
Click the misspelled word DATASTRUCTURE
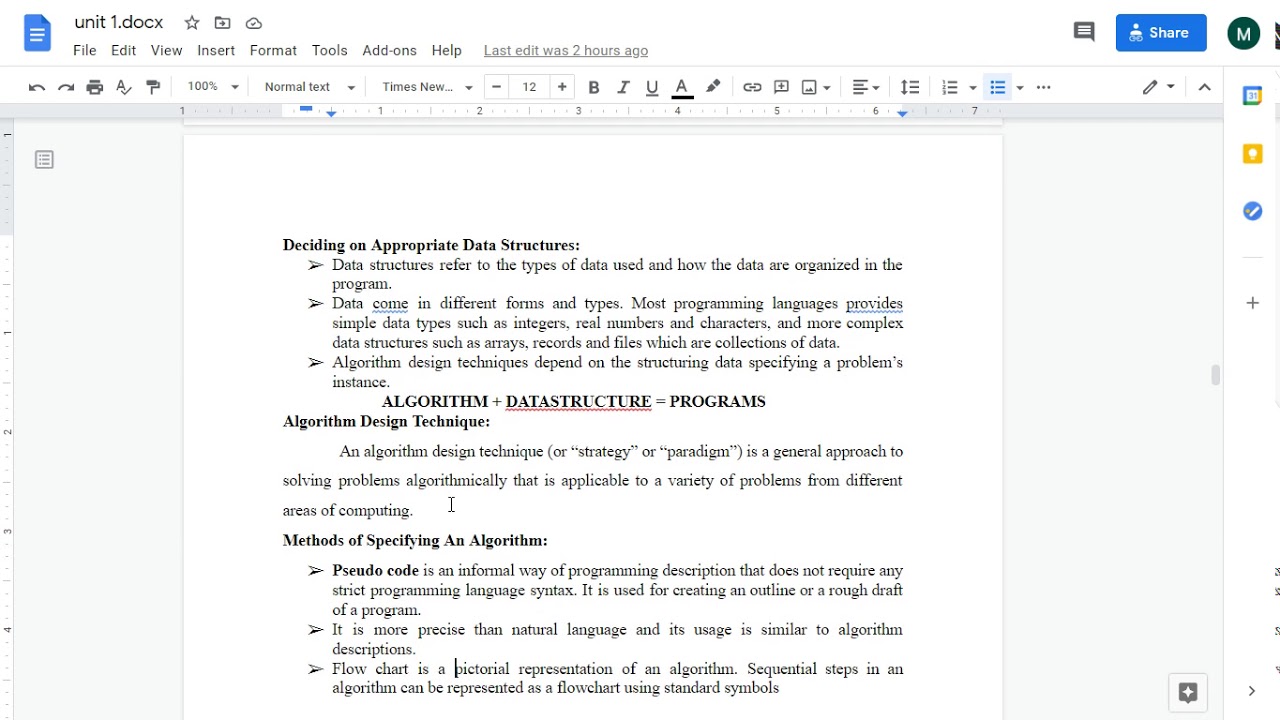pos(578,402)
